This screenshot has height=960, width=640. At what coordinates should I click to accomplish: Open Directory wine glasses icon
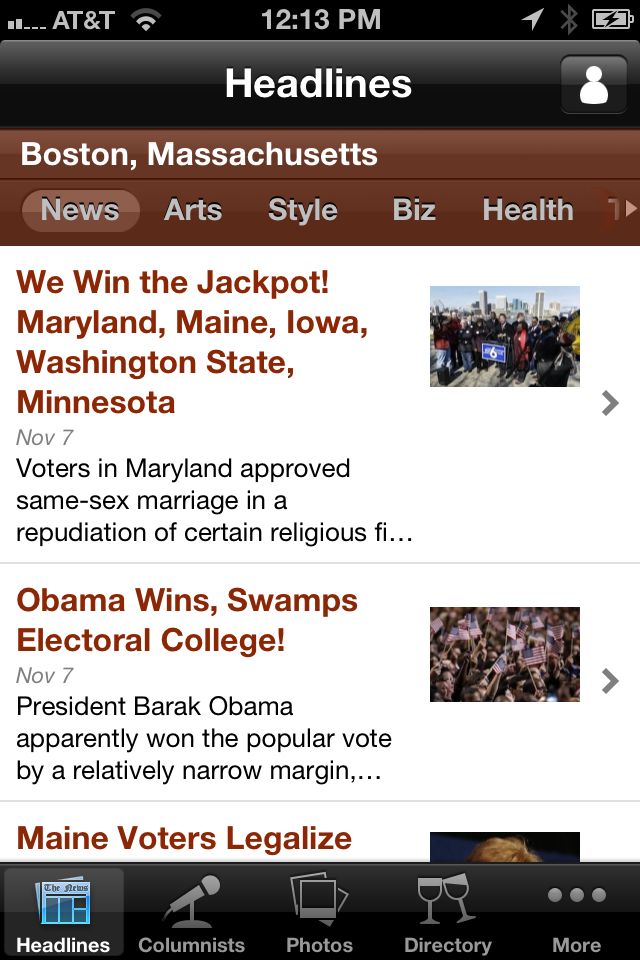tap(447, 900)
